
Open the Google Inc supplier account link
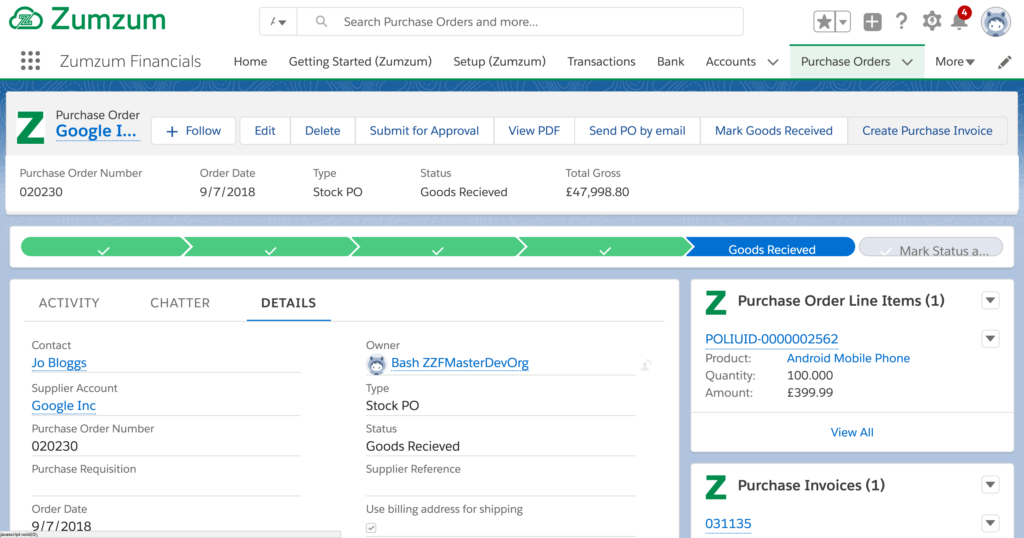point(63,405)
